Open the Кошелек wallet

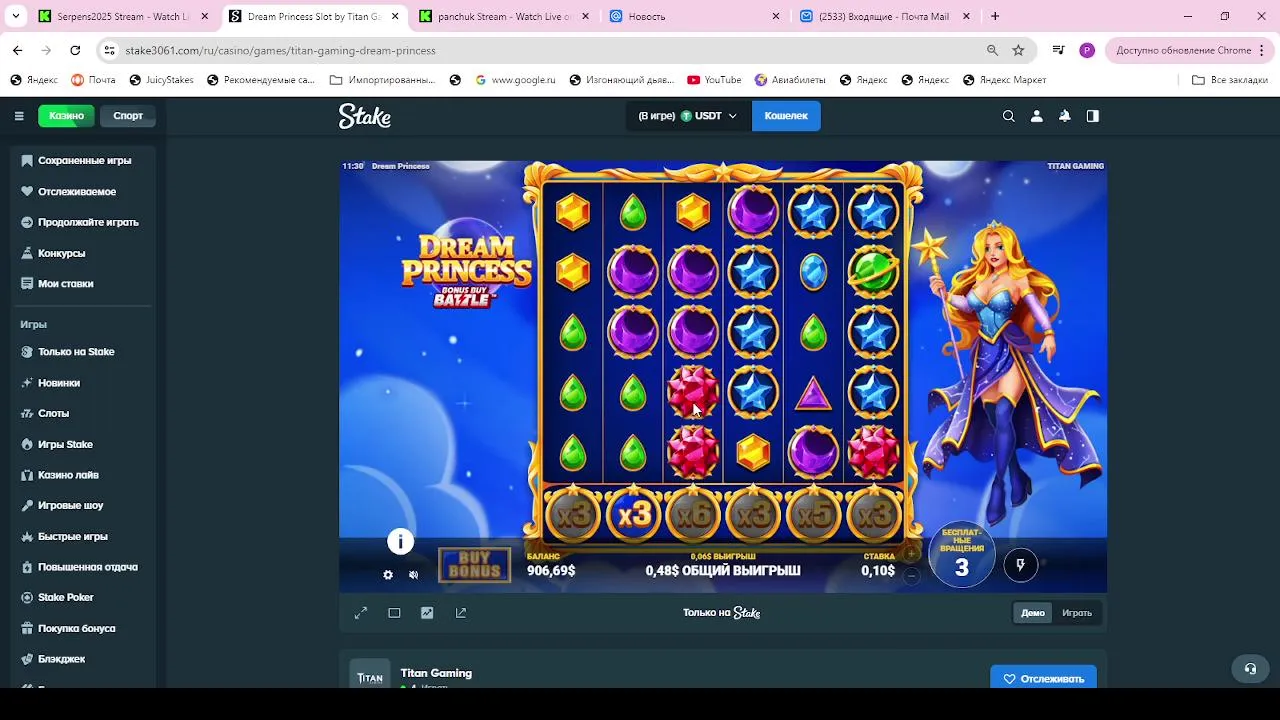(x=786, y=116)
